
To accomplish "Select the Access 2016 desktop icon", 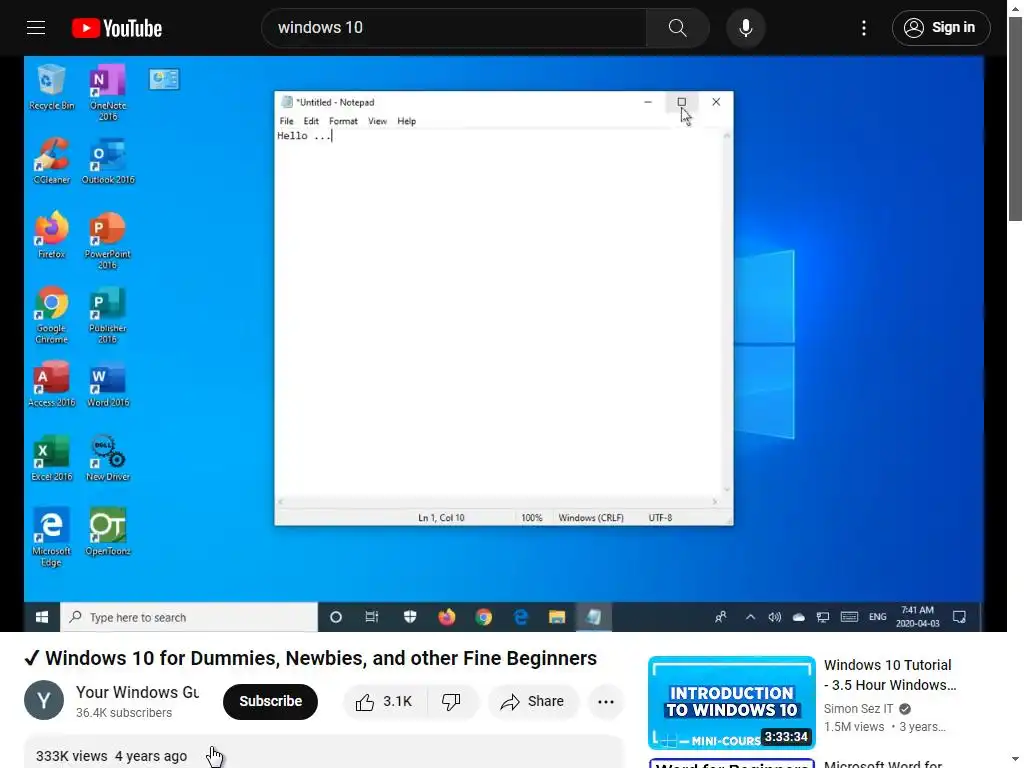I will tap(52, 385).
